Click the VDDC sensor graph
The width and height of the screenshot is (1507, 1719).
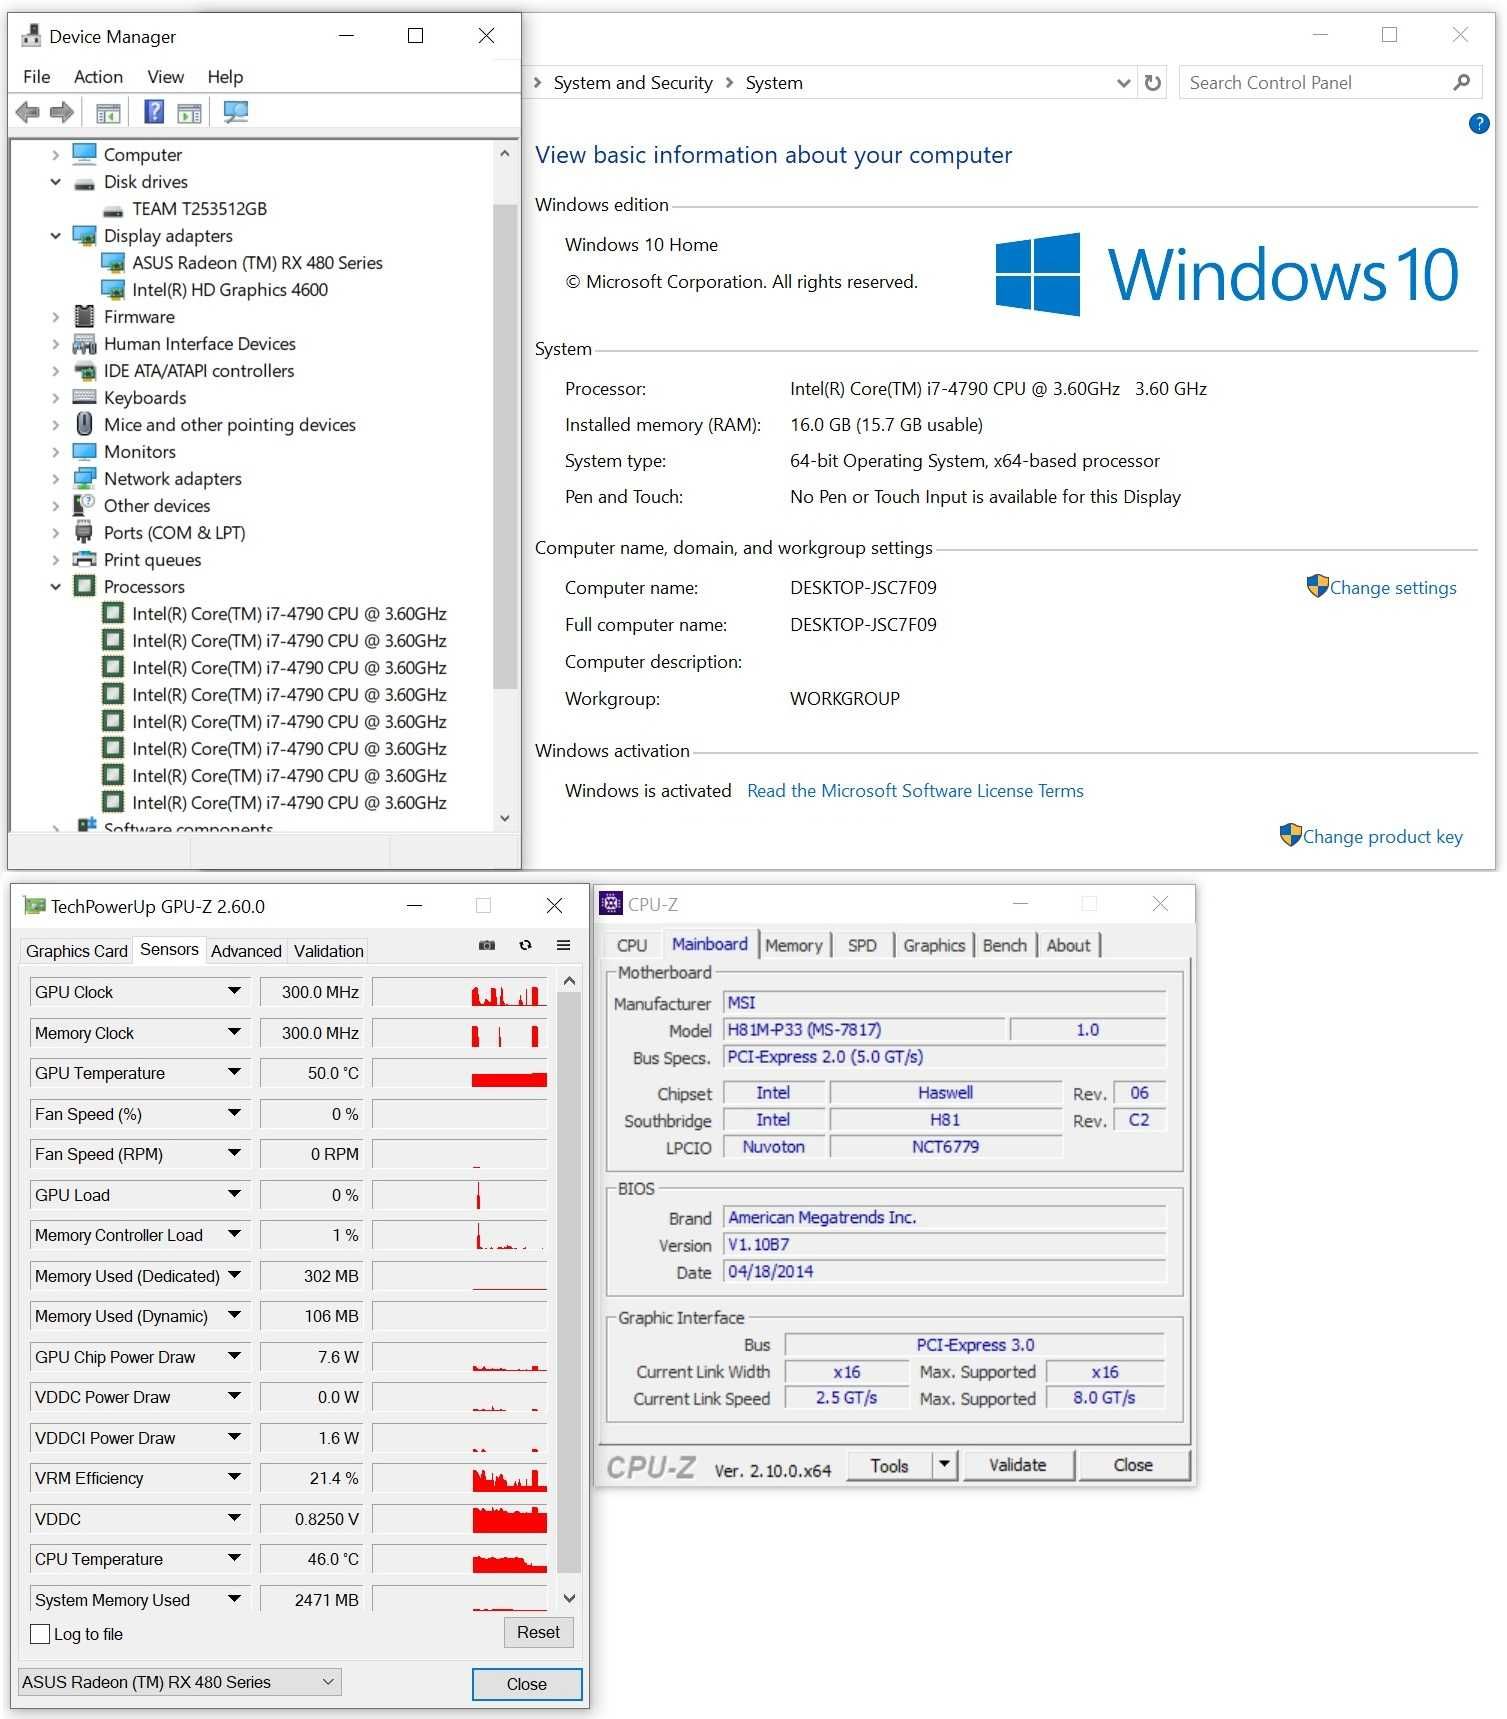(x=460, y=1518)
